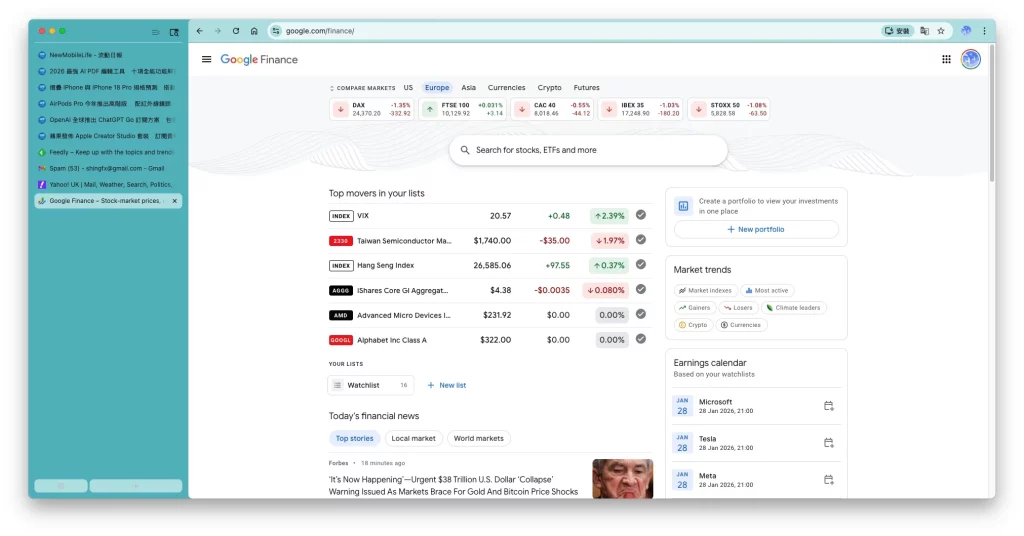Focus the search for stocks field
Screen dimensions: 1024x536
point(588,150)
